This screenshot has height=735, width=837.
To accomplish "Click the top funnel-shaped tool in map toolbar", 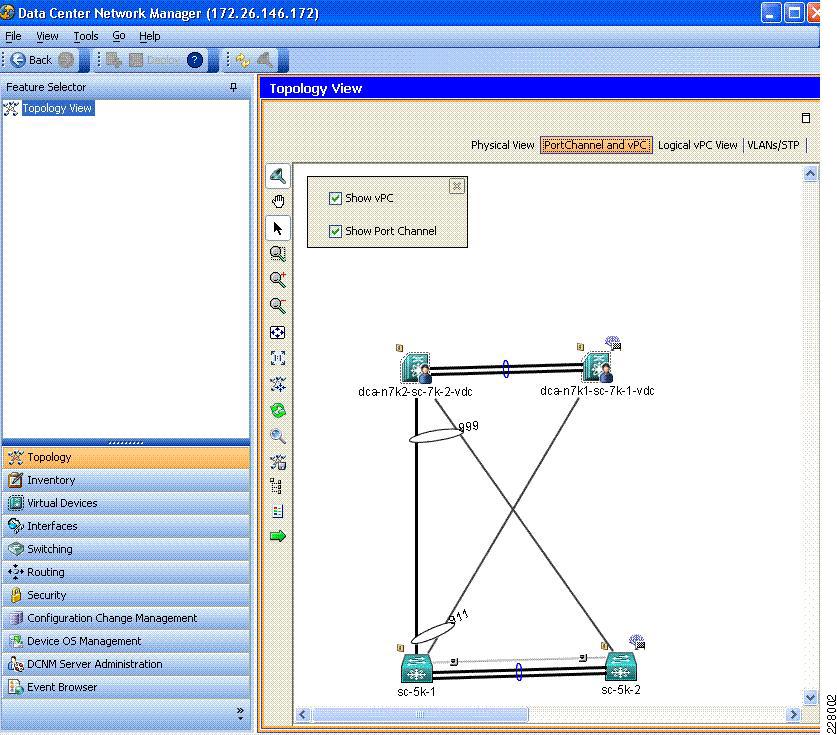I will [x=278, y=176].
